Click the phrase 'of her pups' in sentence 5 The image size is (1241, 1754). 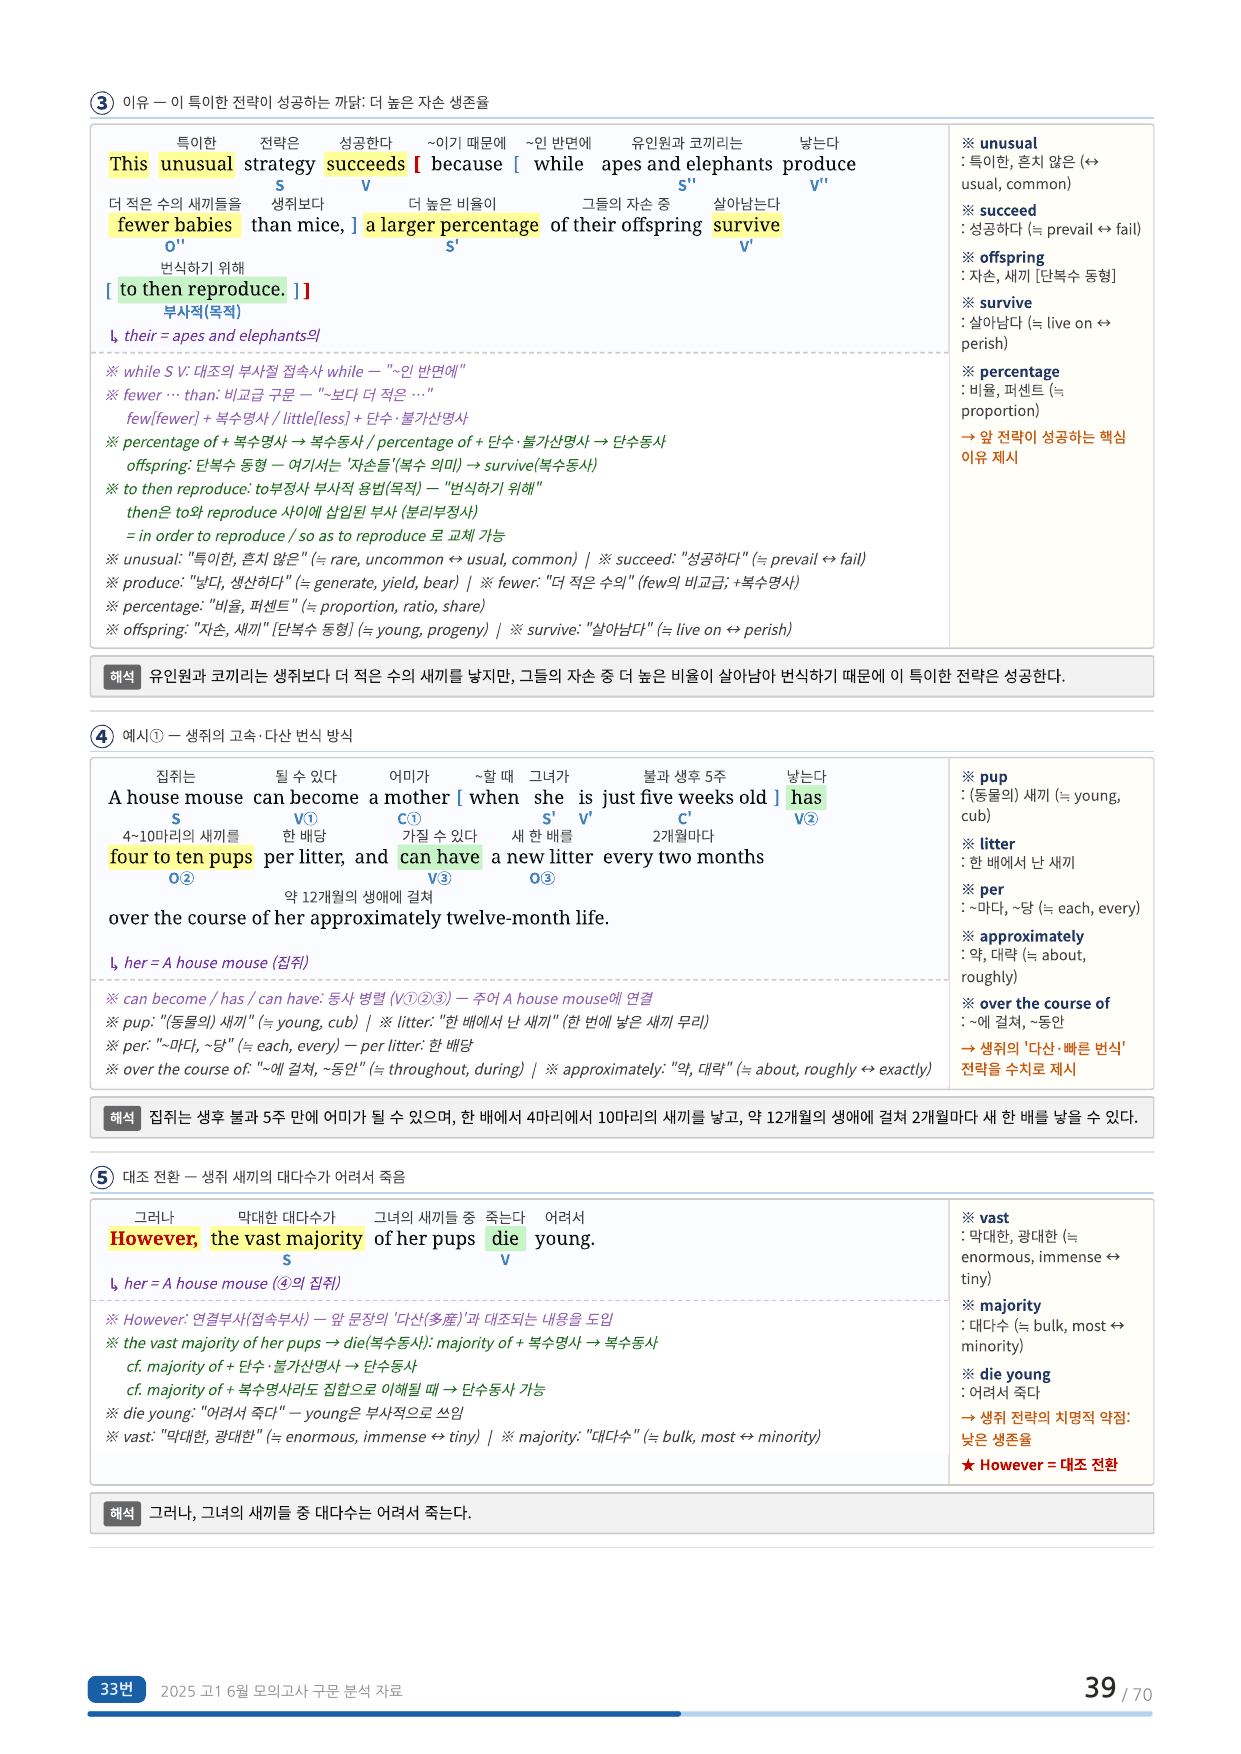pyautogui.click(x=425, y=1239)
